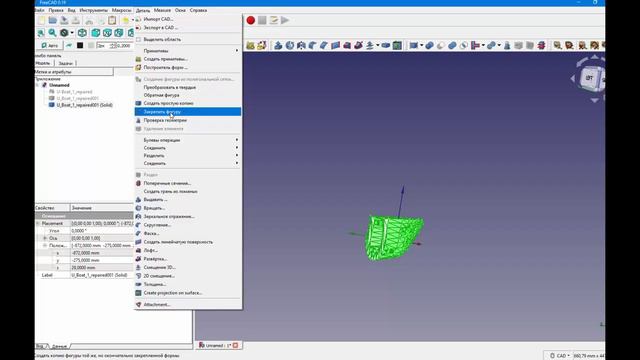Image resolution: width=640 pixels, height=360 pixels.
Task: Select 'U_Boat_1_repaired001 (Solid)' tree item
Action: pos(84,105)
